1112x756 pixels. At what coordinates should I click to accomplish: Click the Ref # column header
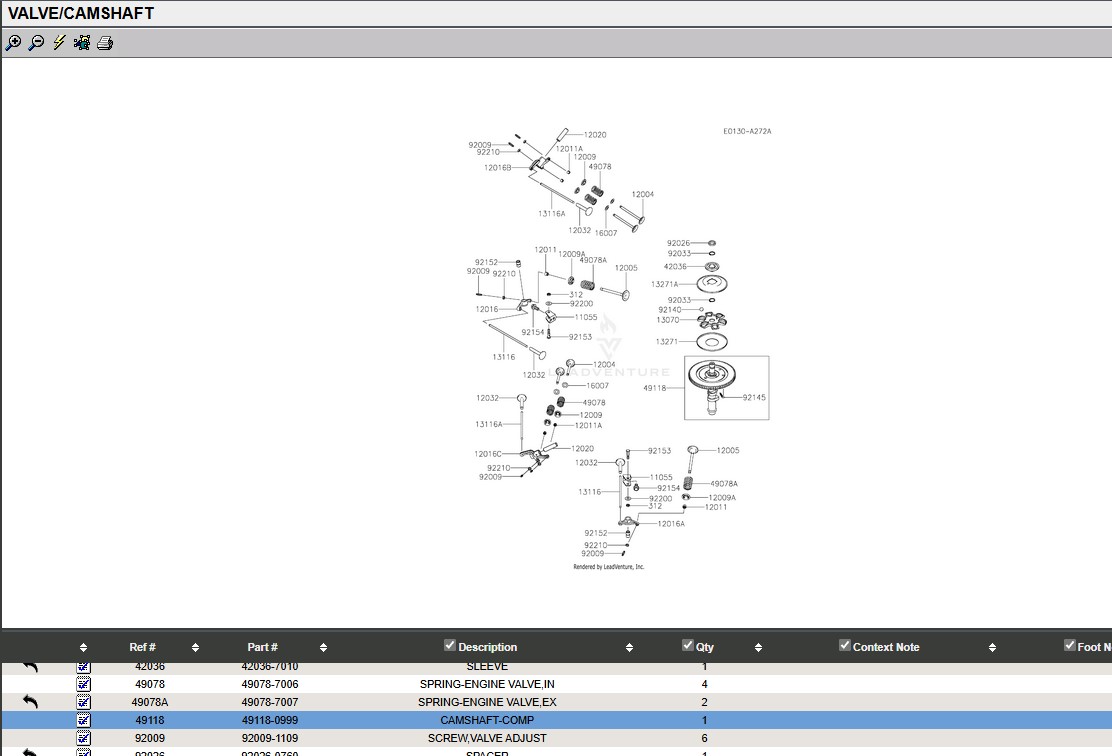(x=142, y=647)
